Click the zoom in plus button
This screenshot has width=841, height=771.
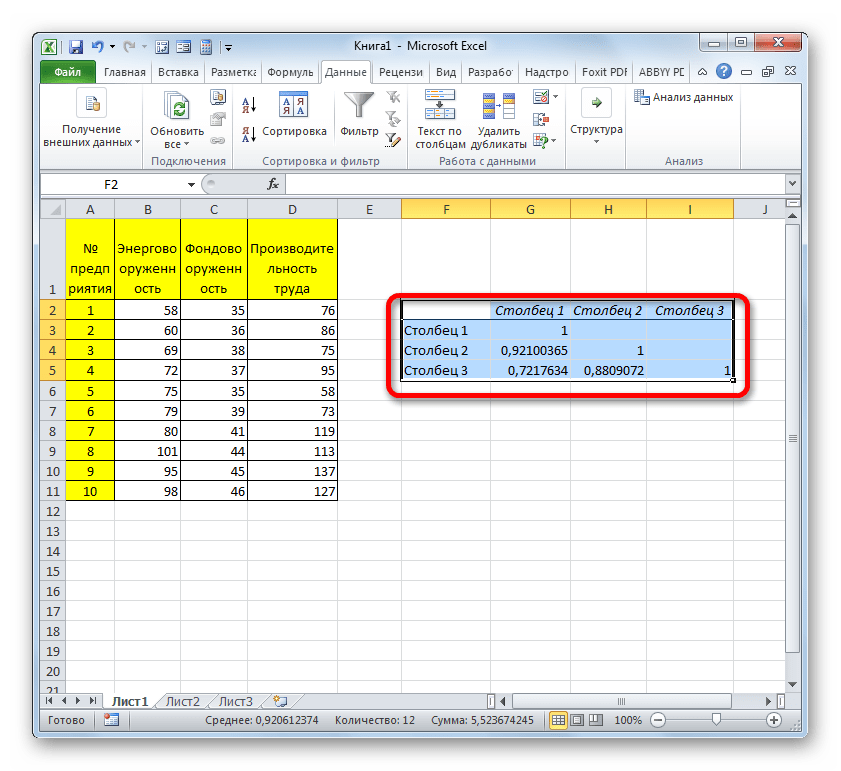[x=773, y=720]
